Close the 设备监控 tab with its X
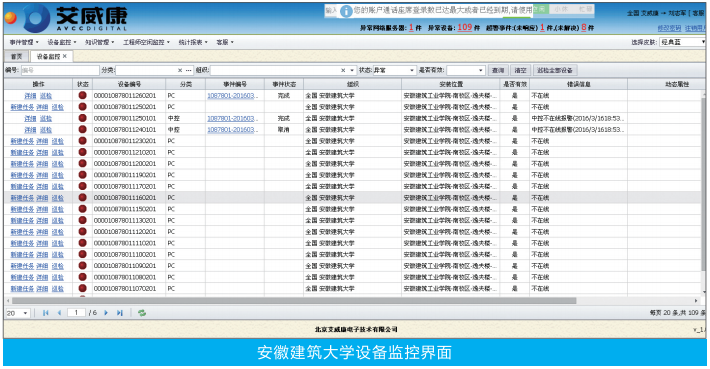This screenshot has width=710, height=369. click(x=65, y=56)
